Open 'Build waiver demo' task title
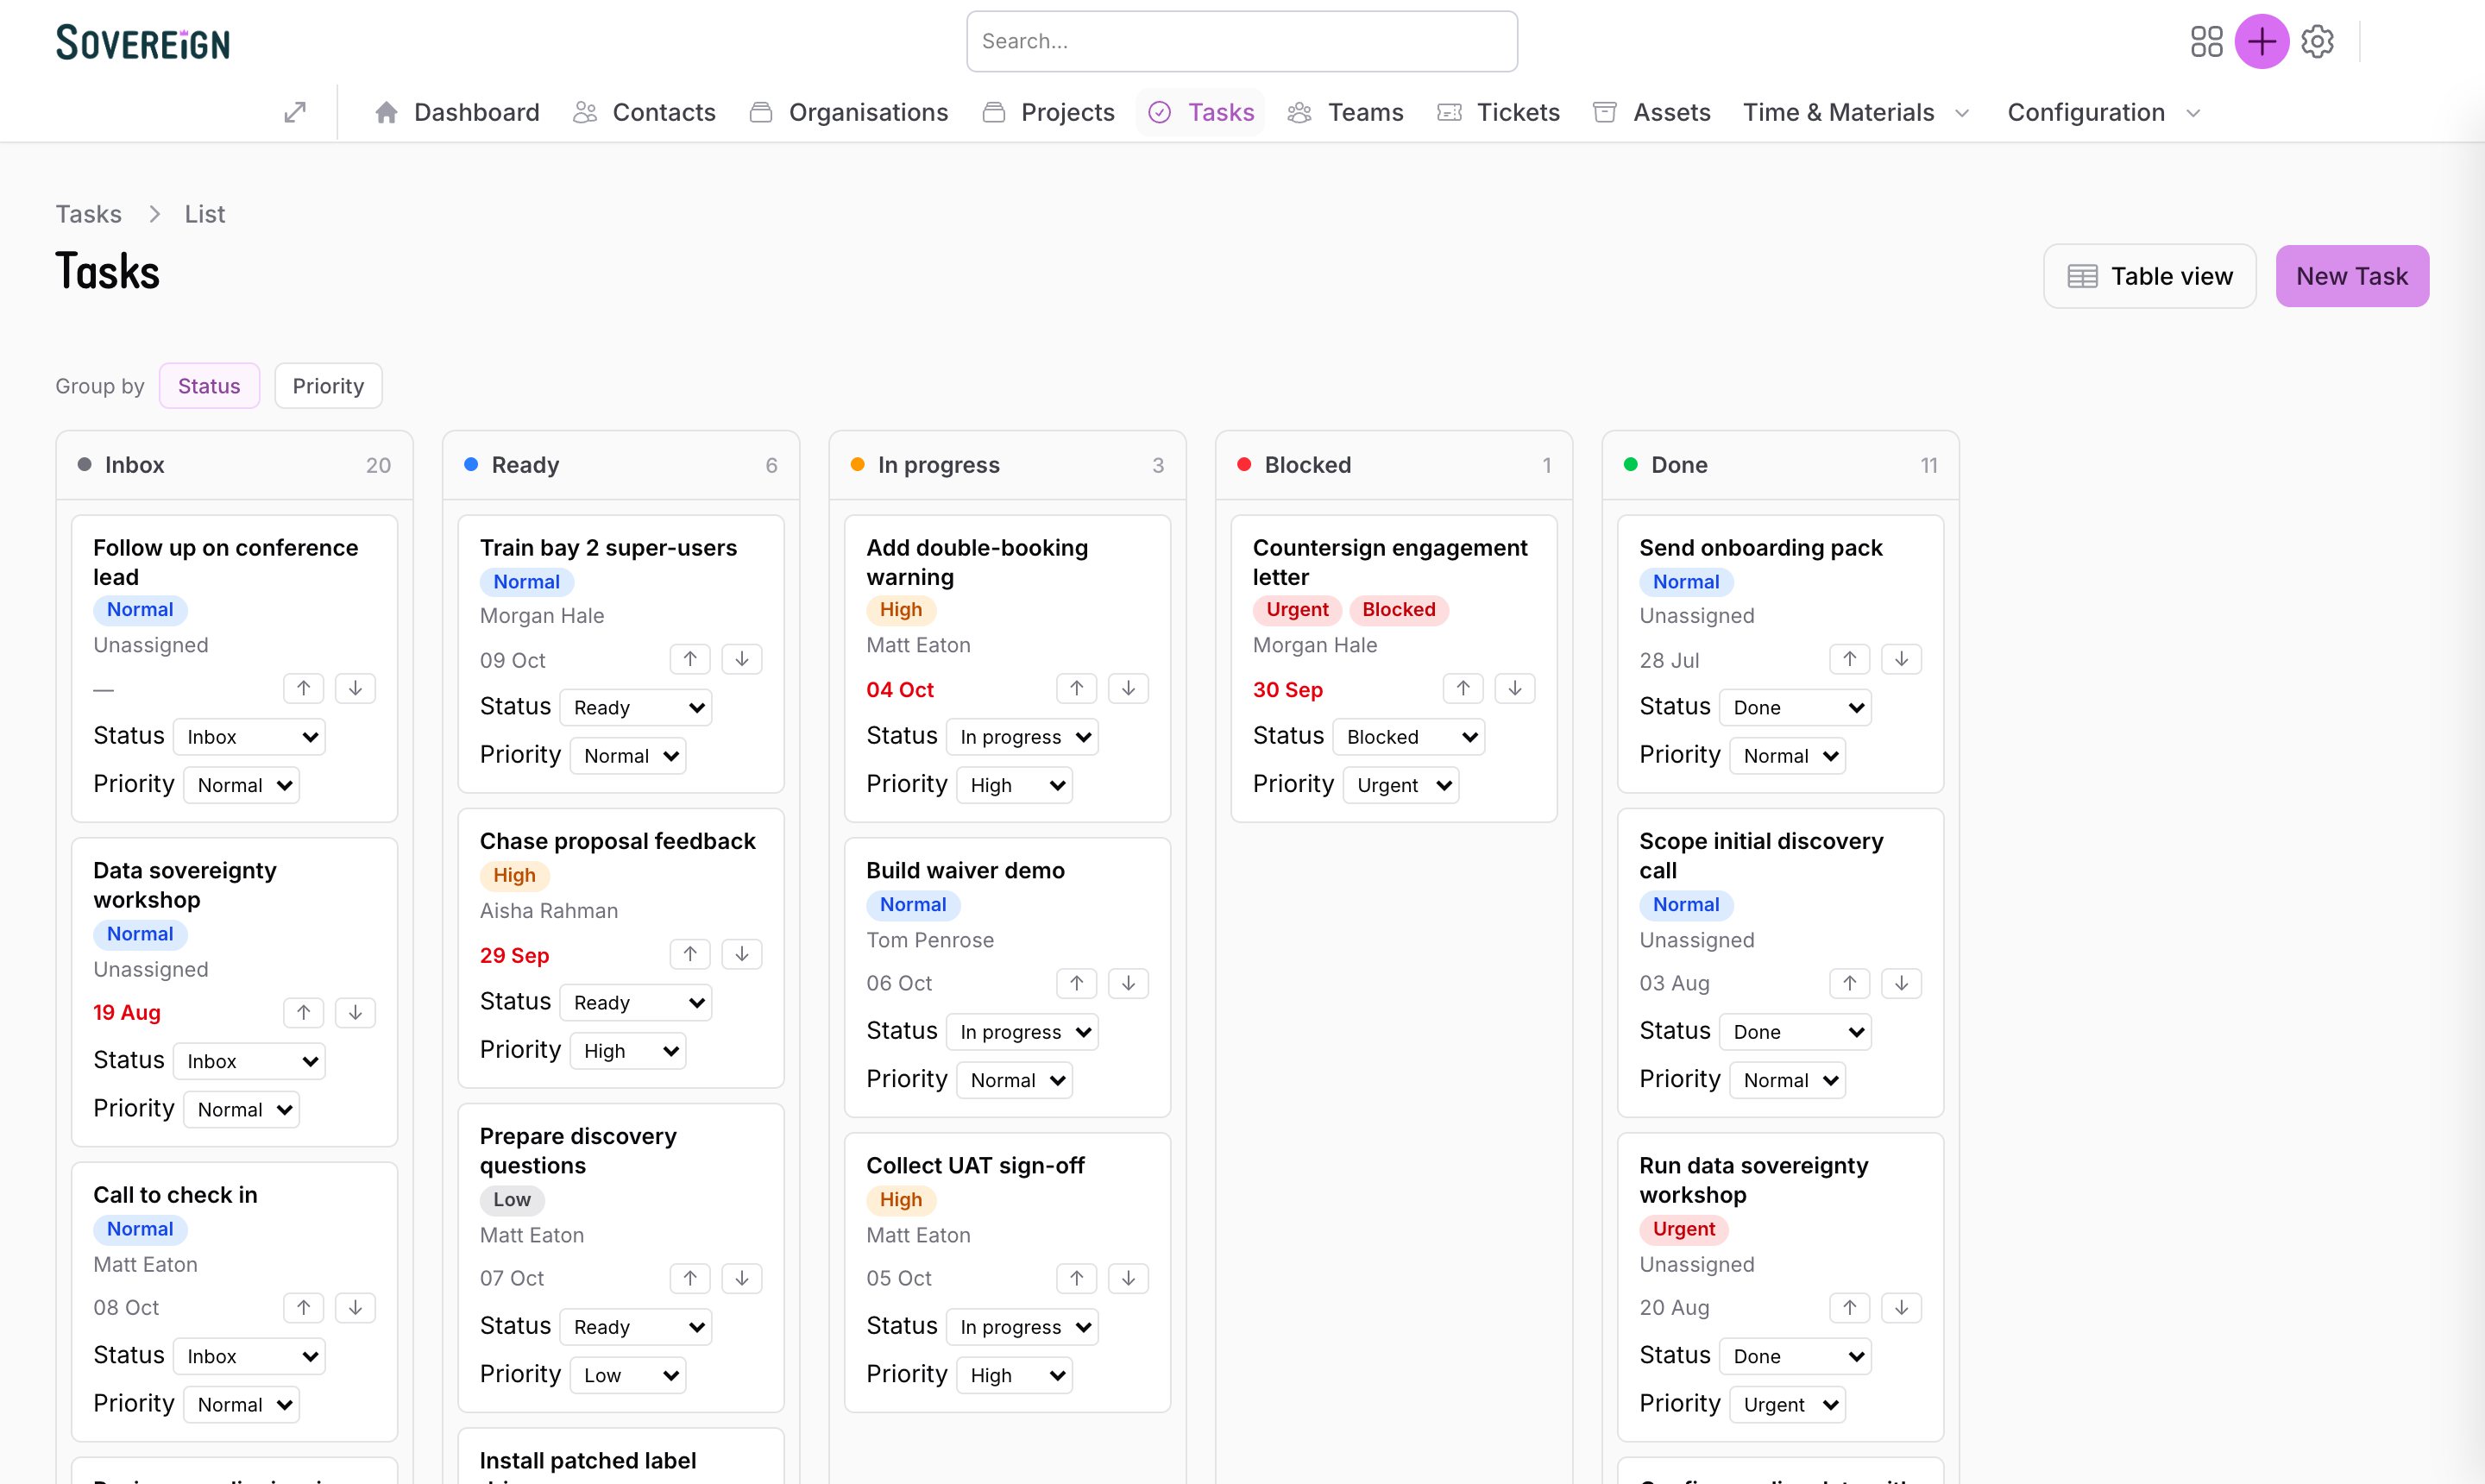 tap(965, 870)
